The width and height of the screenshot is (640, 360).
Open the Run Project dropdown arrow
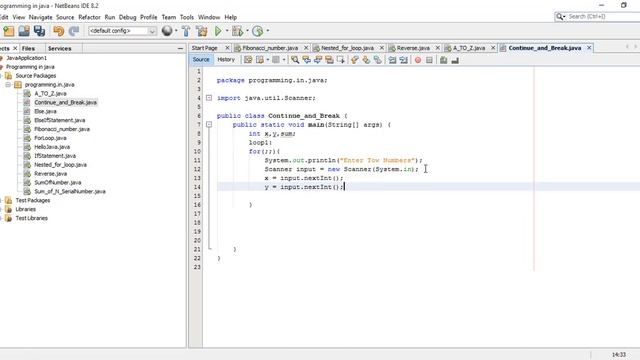click(227, 31)
